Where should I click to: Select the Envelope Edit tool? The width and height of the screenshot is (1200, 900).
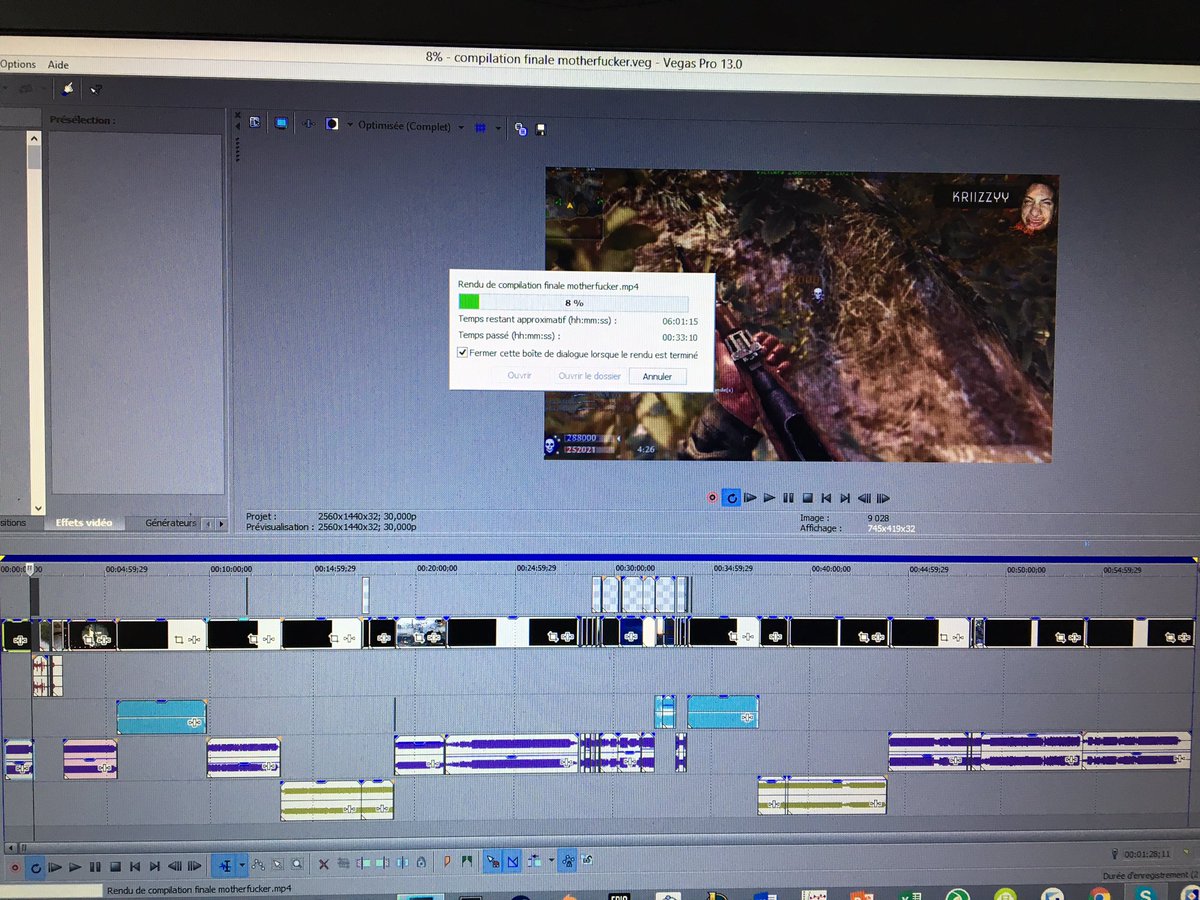pyautogui.click(x=258, y=865)
